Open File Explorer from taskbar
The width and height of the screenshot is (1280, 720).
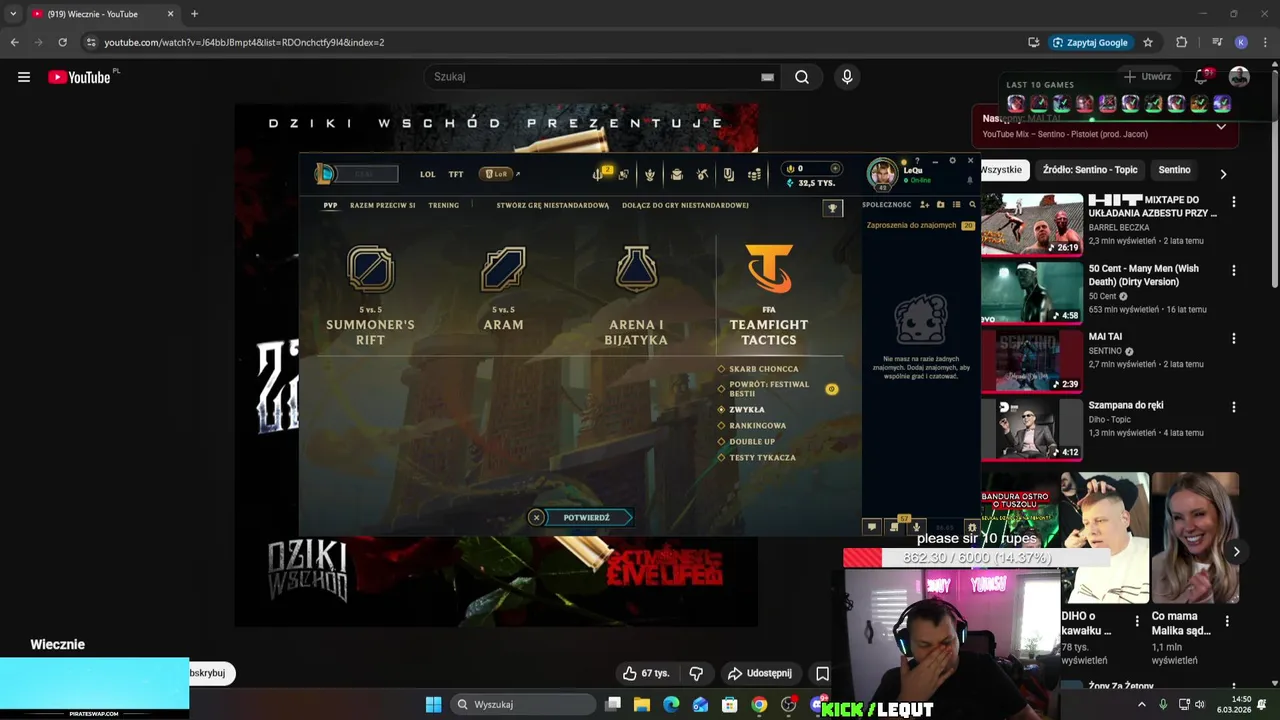point(642,705)
